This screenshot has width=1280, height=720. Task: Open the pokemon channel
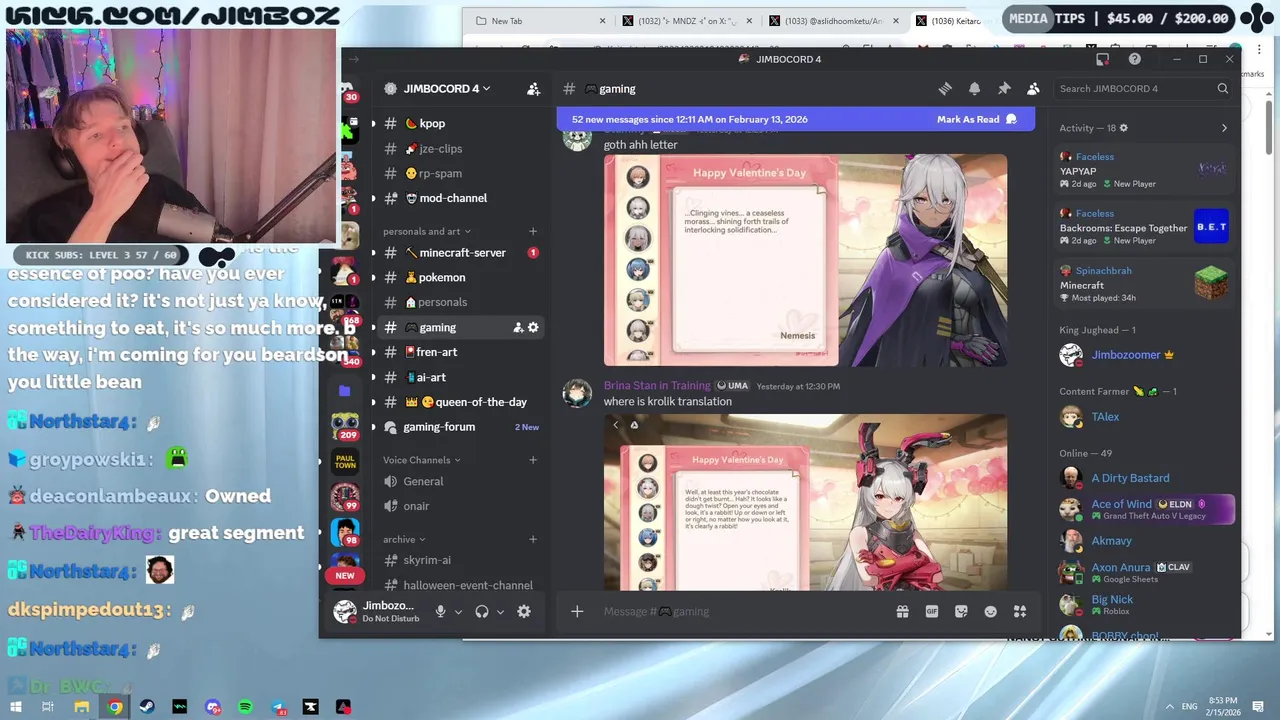460,277
